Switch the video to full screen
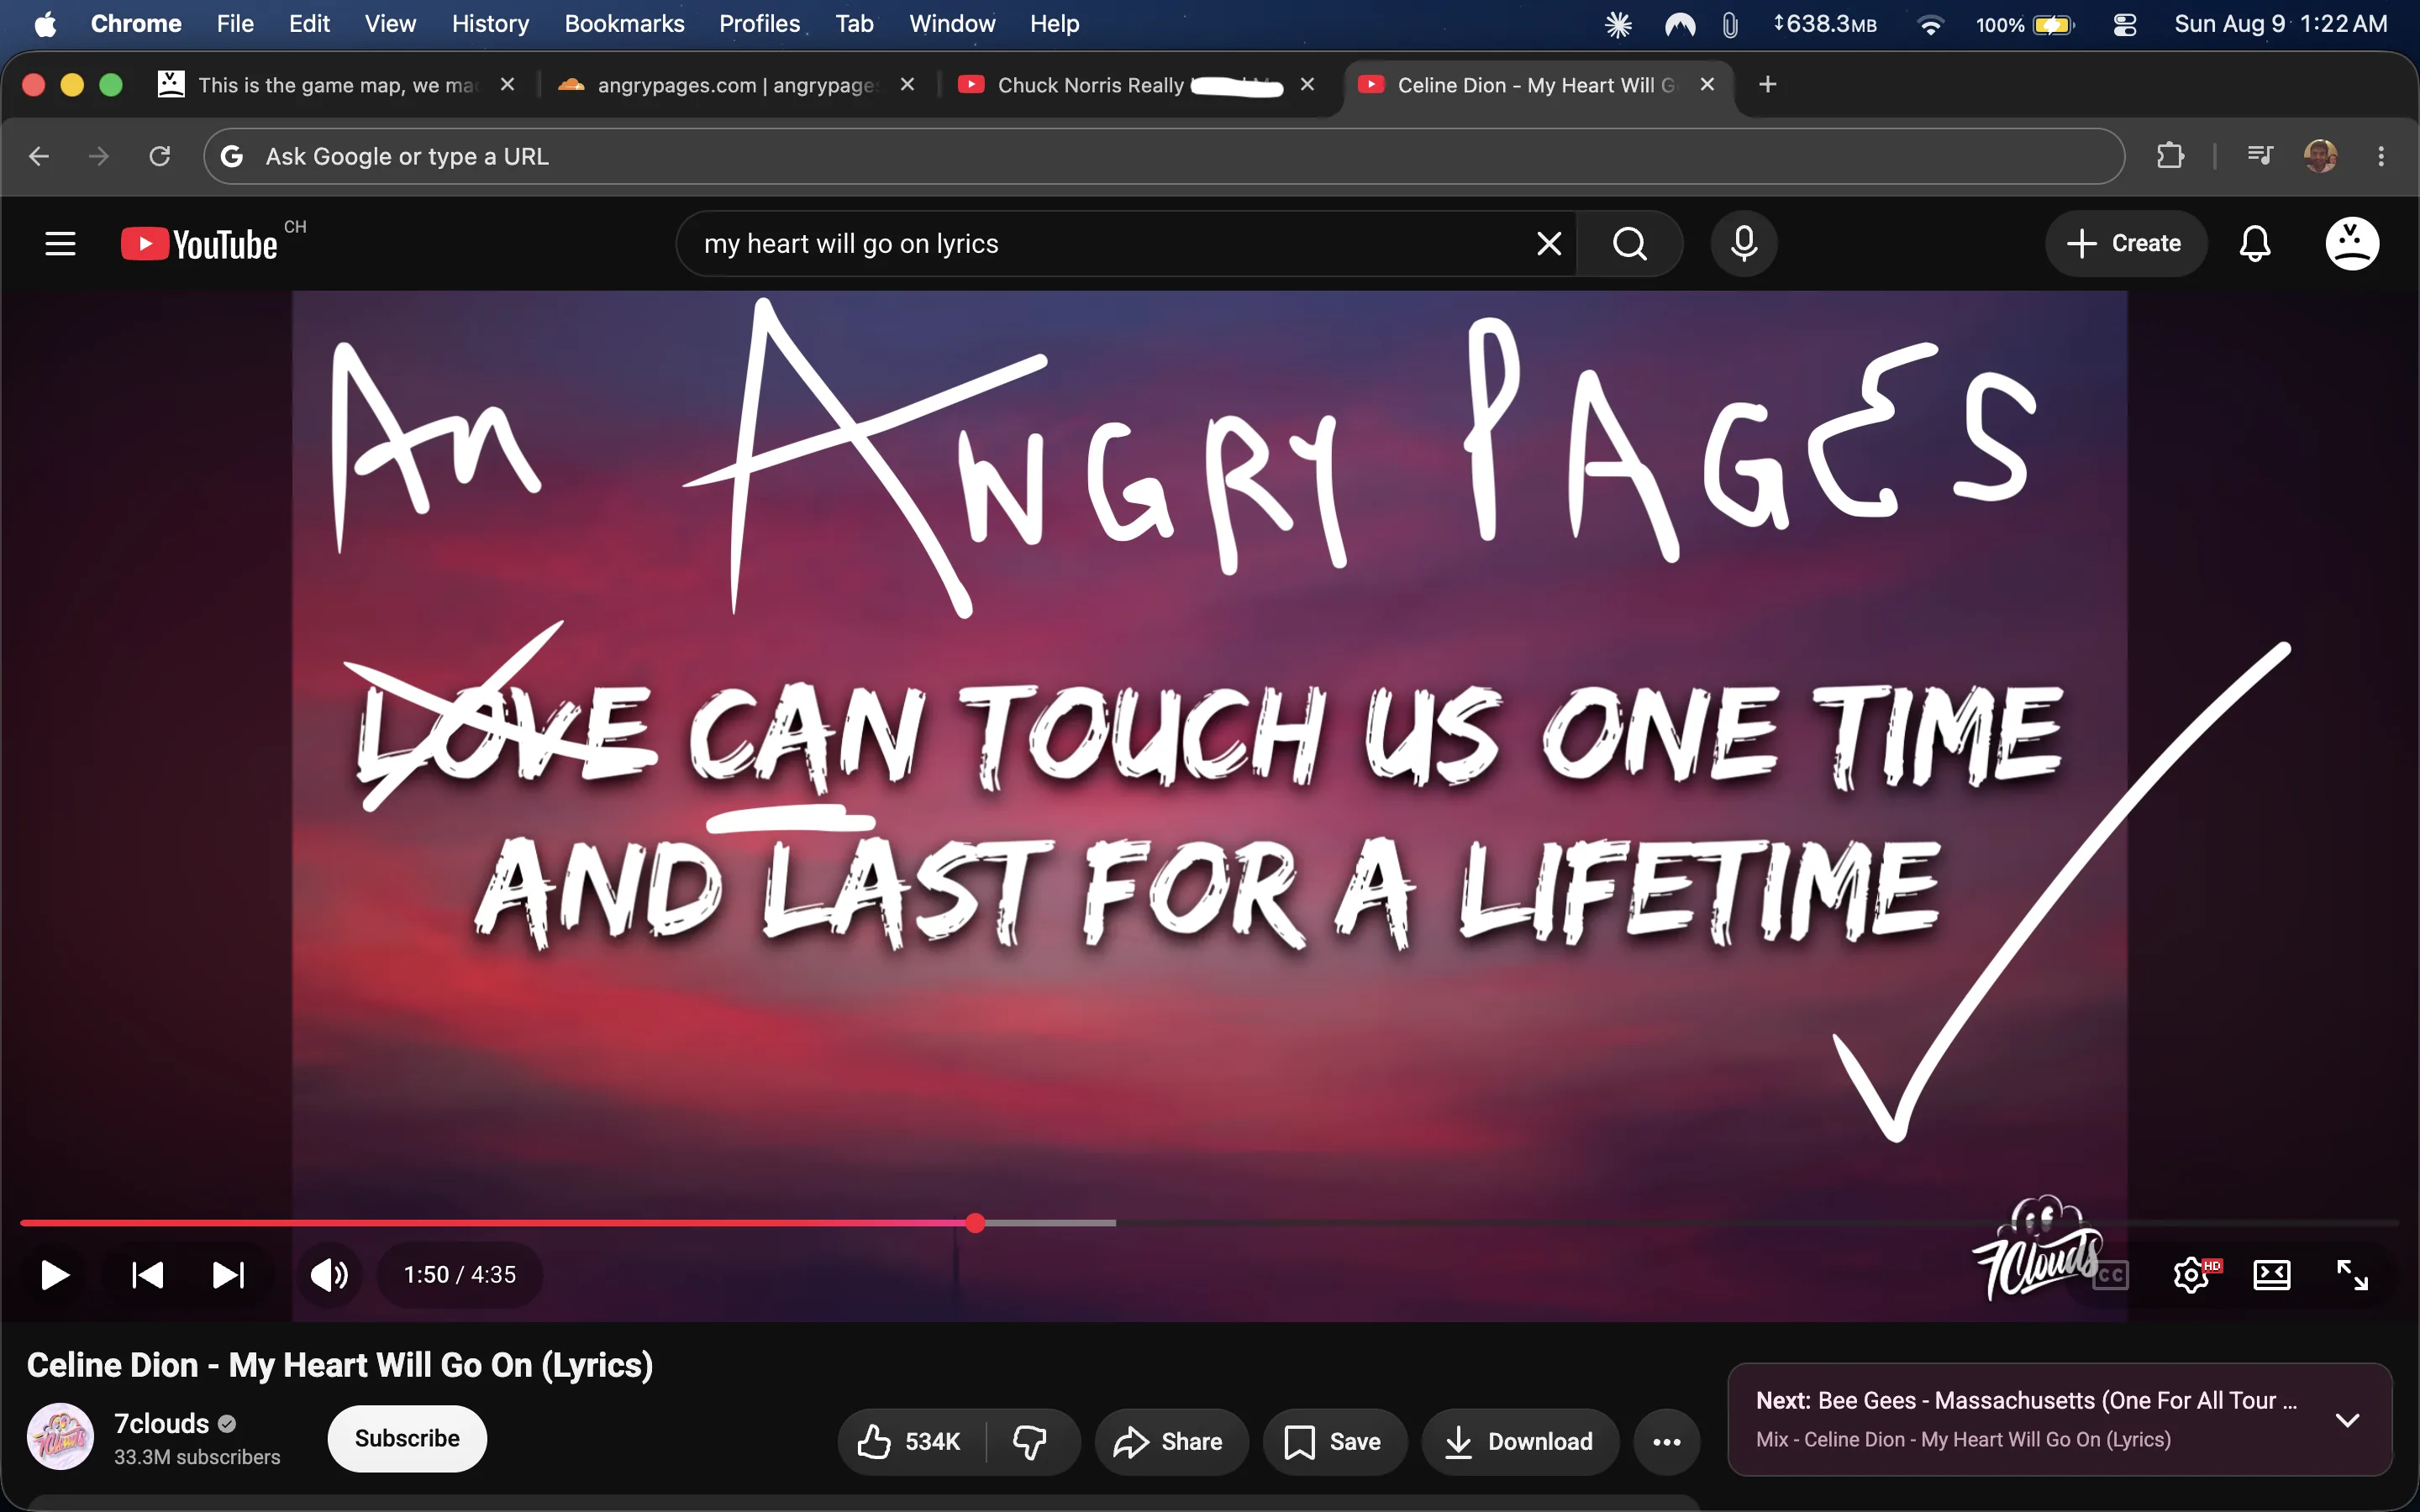2420x1512 pixels. point(2352,1275)
